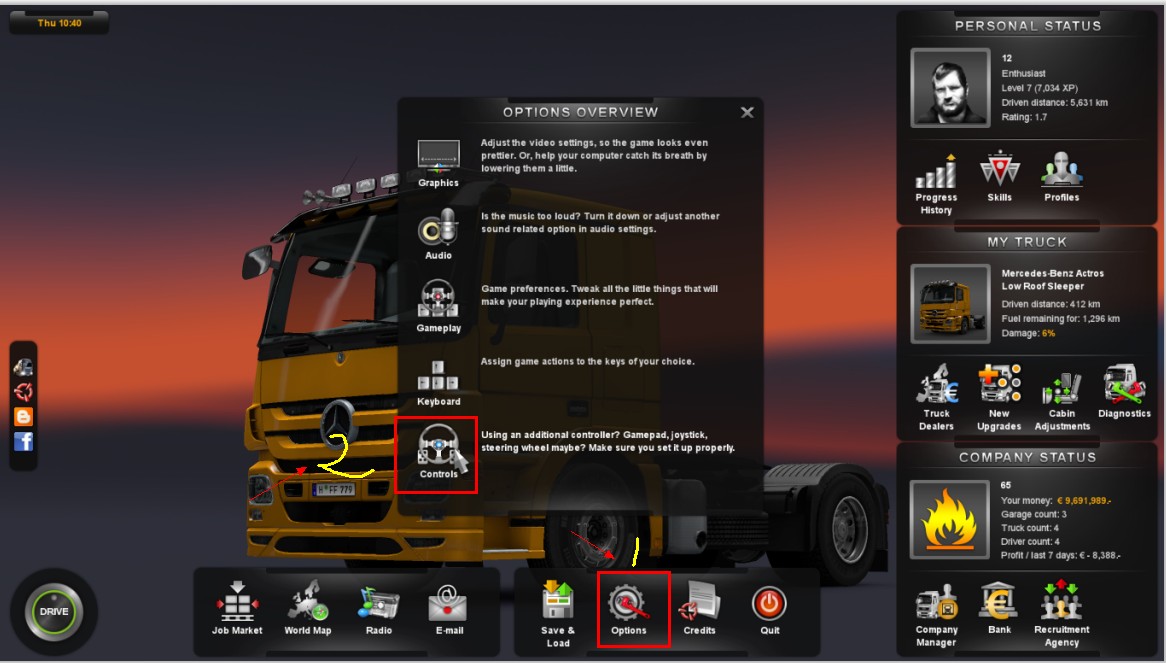Click 'Fuel remaining for: 1,296 km' text
Screen dimensions: 1166x663
(x=1060, y=319)
